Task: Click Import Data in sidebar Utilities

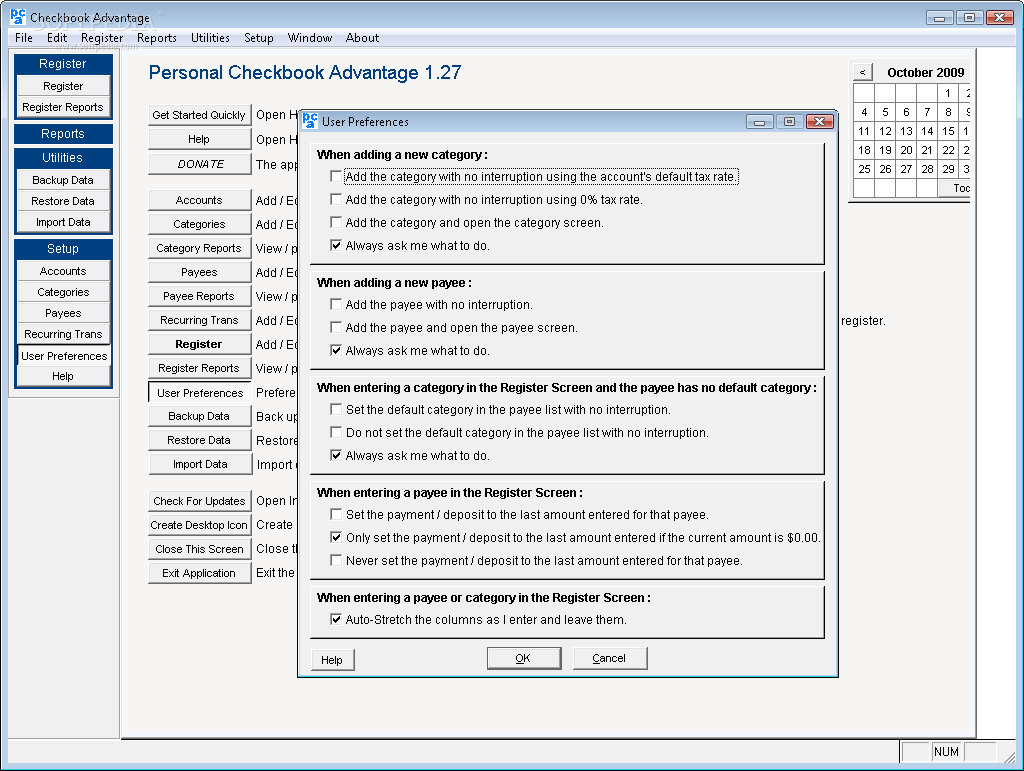Action: [x=63, y=222]
